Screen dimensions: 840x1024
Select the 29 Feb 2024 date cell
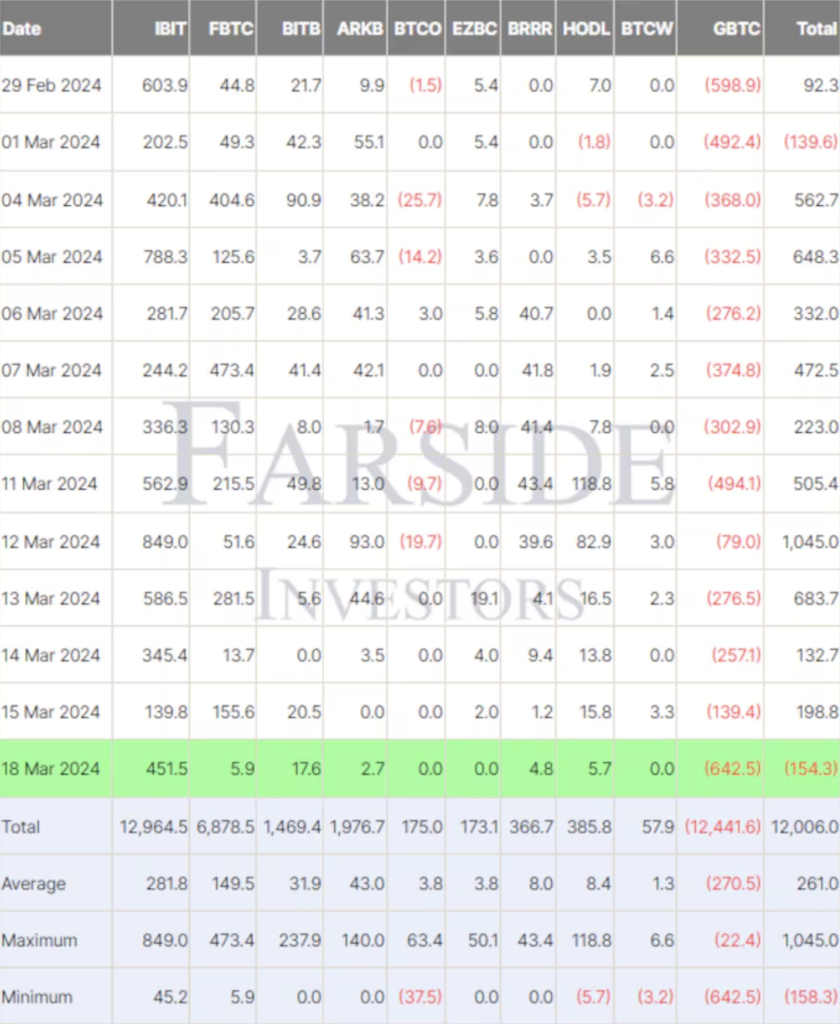[52, 86]
